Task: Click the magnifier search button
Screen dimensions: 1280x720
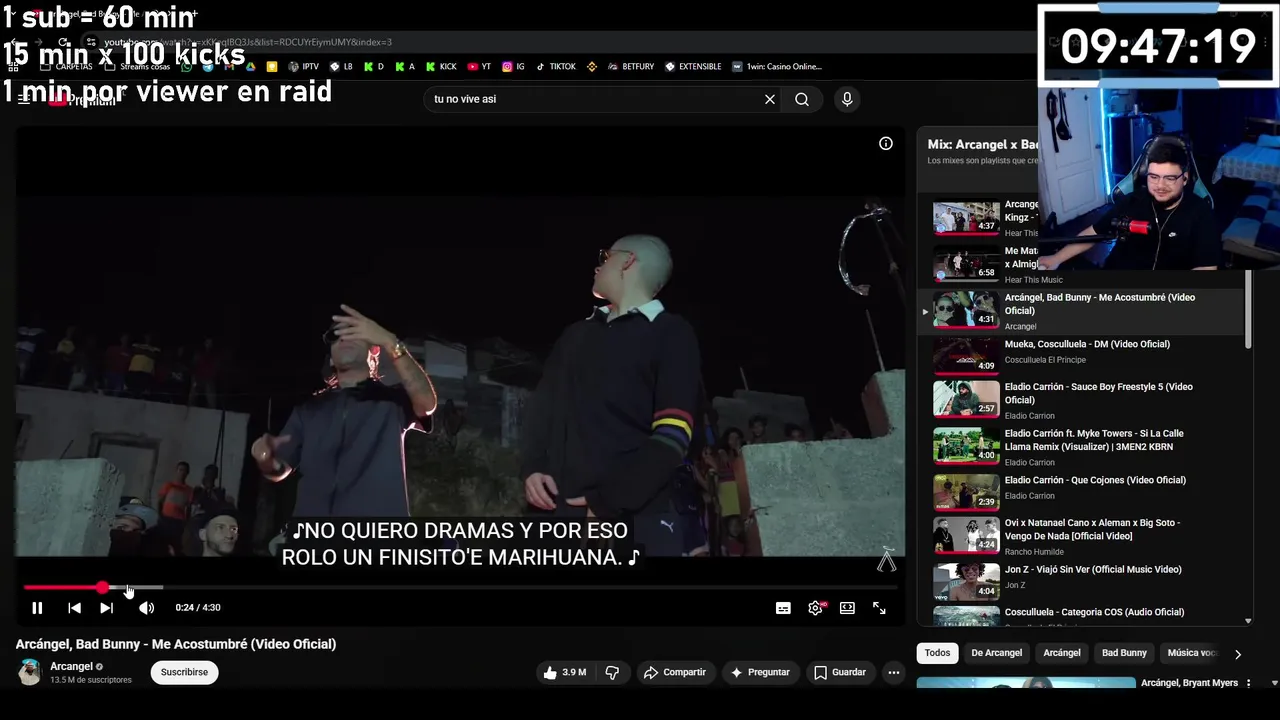Action: pyautogui.click(x=802, y=99)
